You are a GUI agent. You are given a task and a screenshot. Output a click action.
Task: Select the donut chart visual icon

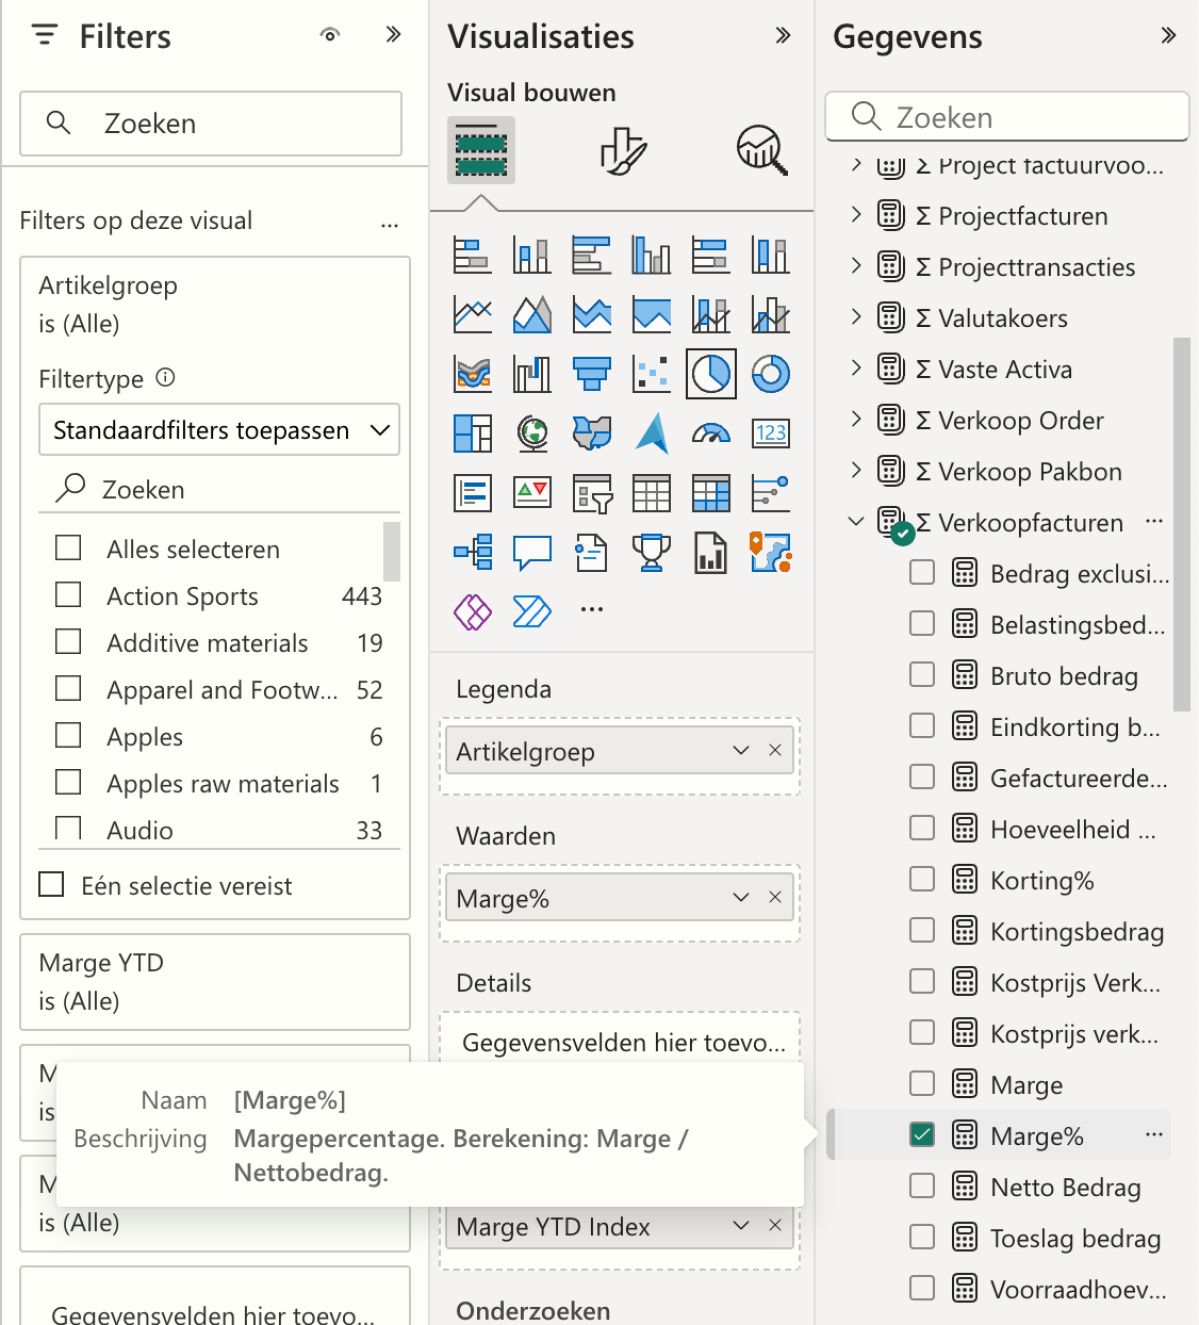(x=770, y=375)
